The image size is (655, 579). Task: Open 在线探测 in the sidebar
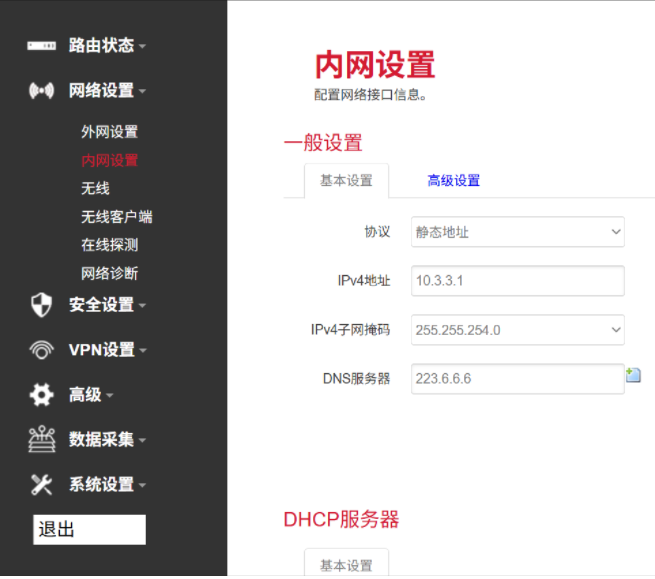pos(109,245)
